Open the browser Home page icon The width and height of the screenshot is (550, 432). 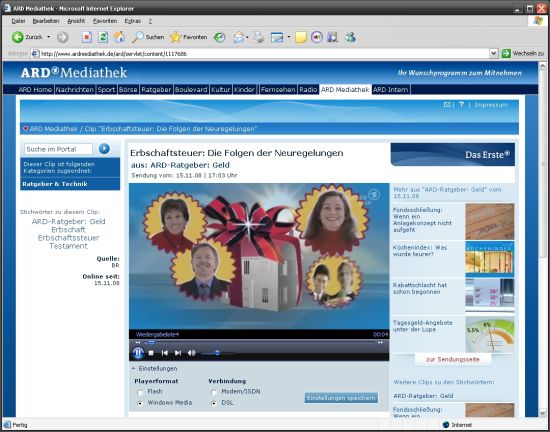pyautogui.click(x=119, y=37)
